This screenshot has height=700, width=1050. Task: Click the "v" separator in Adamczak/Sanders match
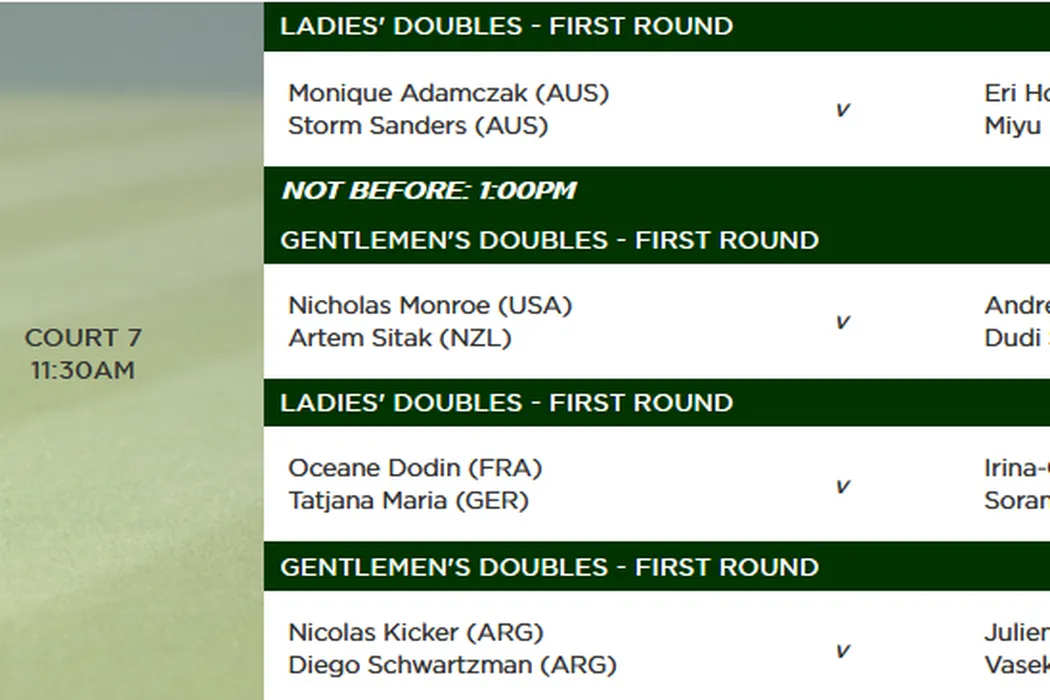click(842, 110)
